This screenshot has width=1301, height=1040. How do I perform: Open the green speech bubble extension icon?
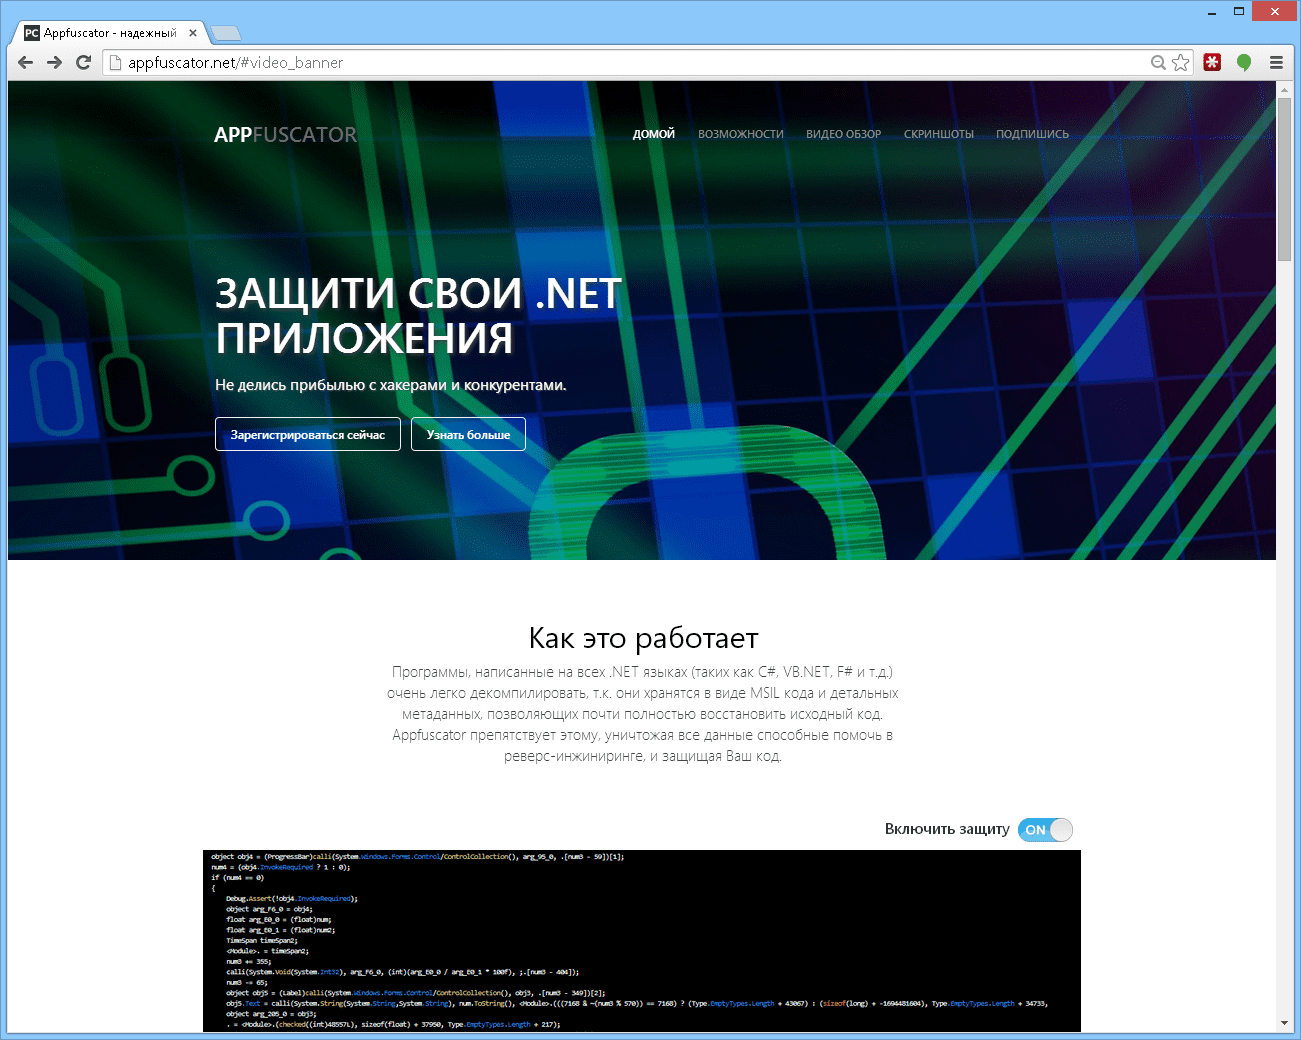(x=1244, y=62)
